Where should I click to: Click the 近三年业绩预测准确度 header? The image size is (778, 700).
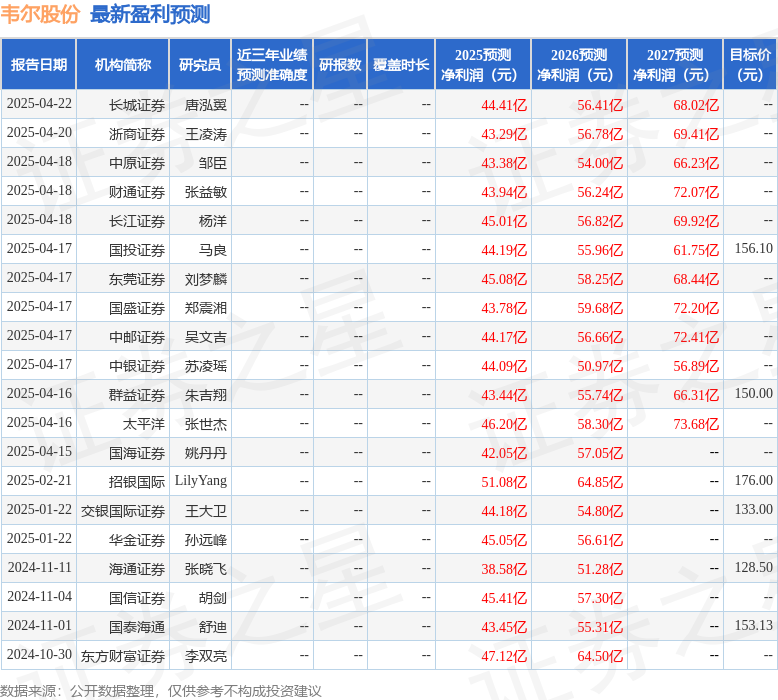point(272,64)
